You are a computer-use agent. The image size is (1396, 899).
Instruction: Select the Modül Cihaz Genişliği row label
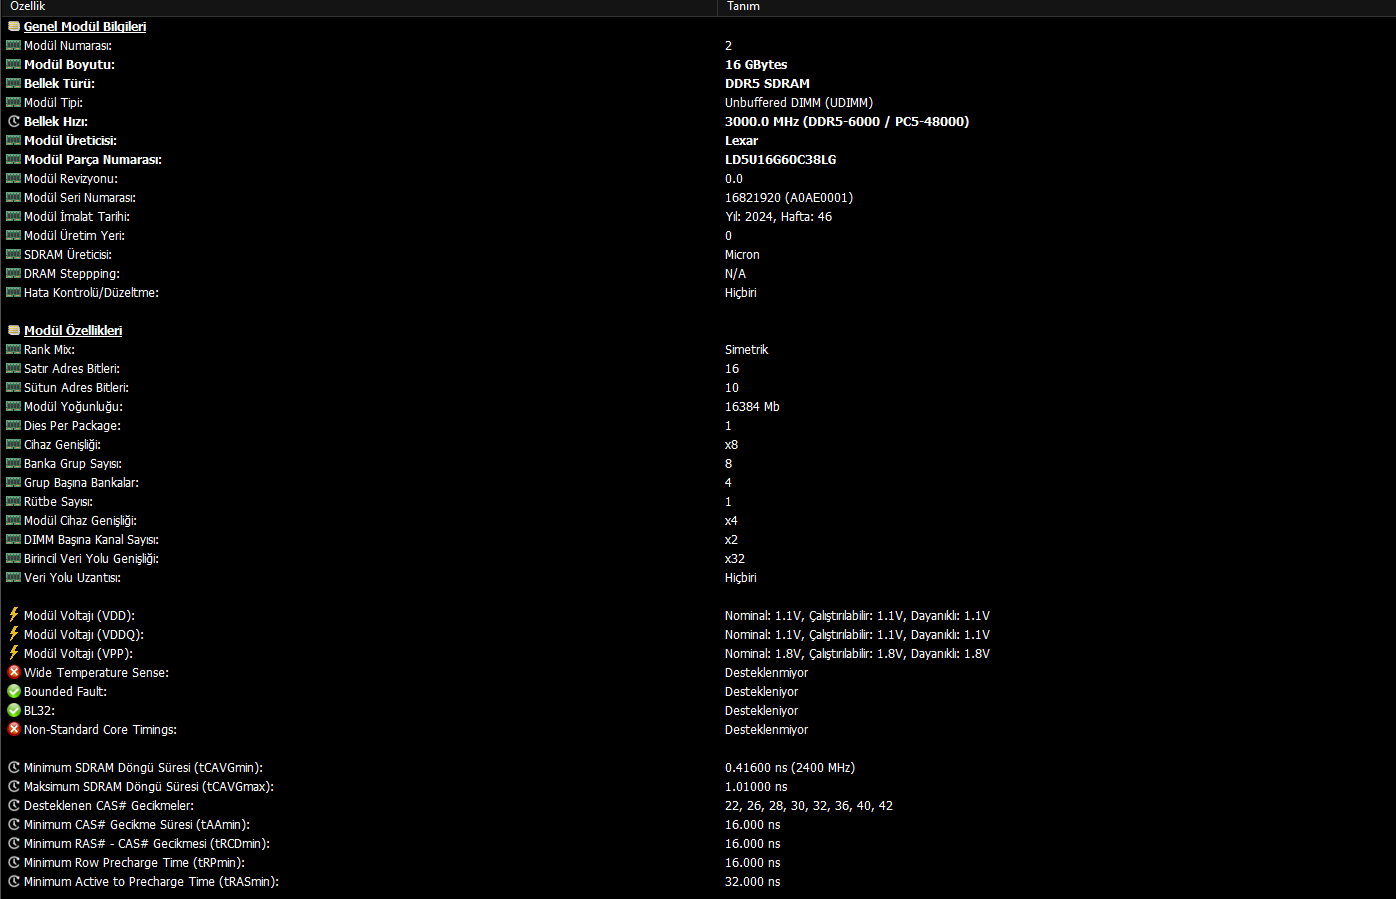80,521
